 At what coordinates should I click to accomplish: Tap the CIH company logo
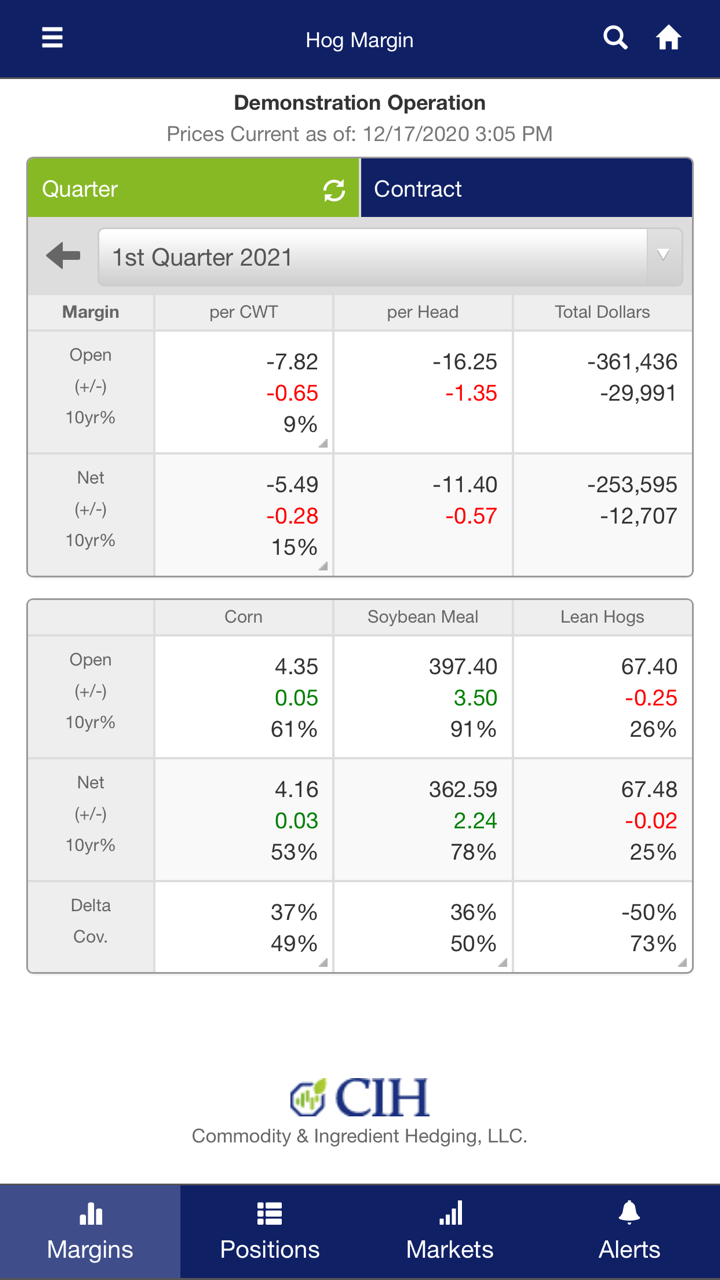coord(360,1097)
